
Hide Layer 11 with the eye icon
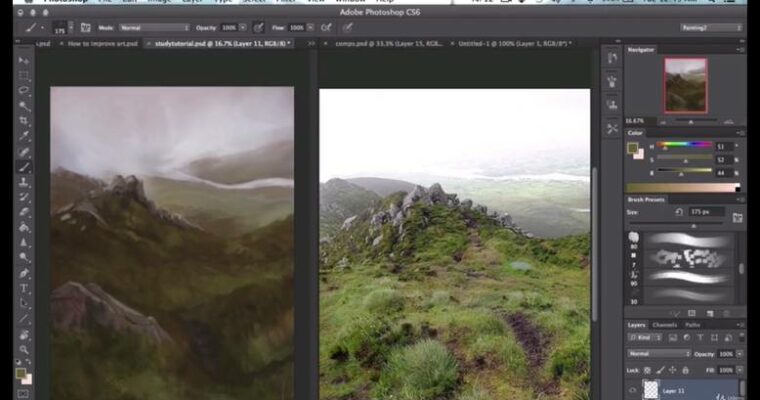(x=633, y=390)
